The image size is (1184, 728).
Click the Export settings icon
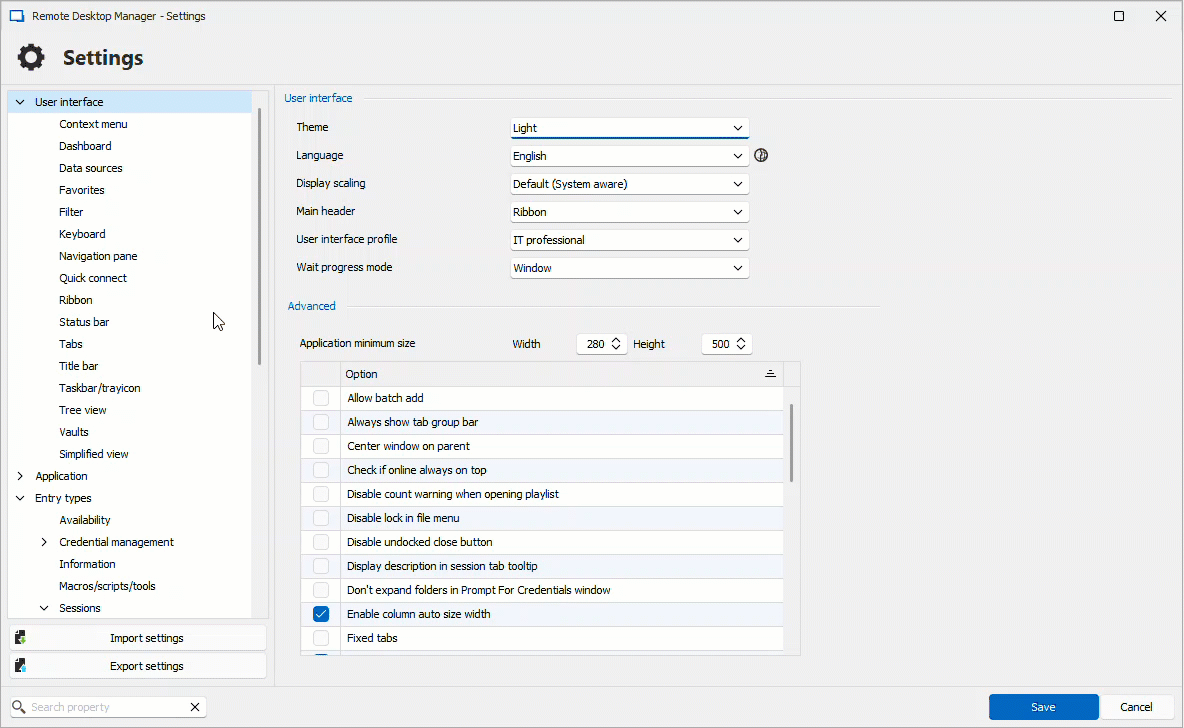(21, 666)
